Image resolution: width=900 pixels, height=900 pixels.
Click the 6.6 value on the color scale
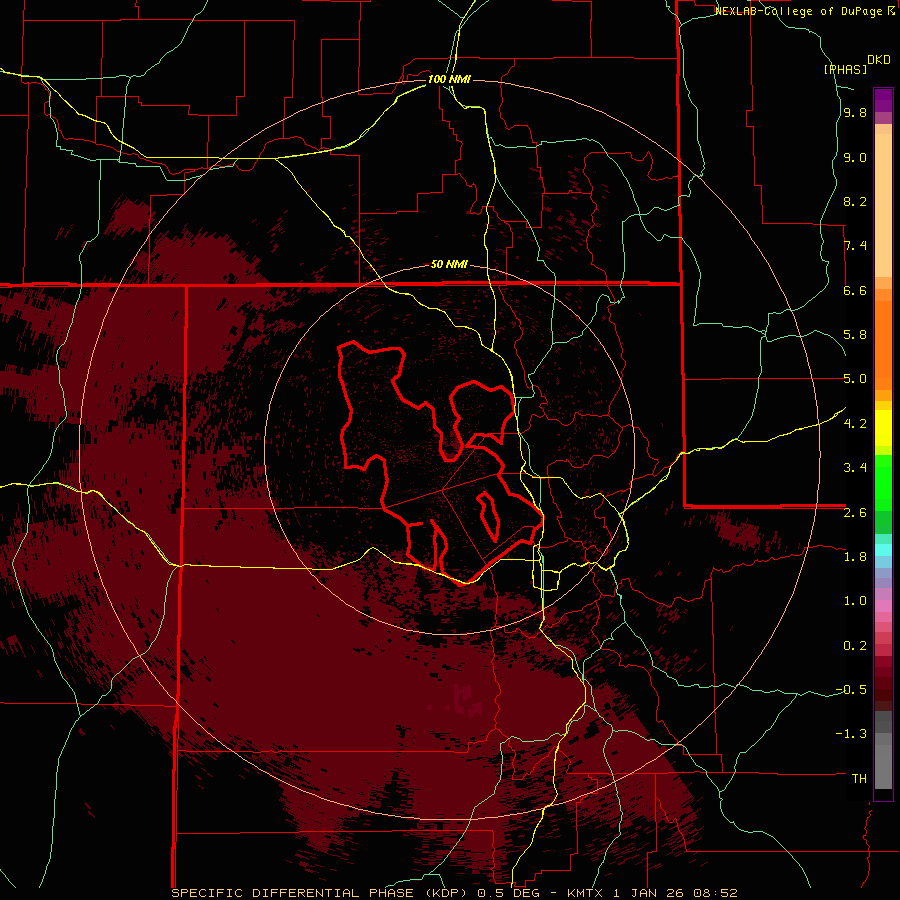point(855,290)
